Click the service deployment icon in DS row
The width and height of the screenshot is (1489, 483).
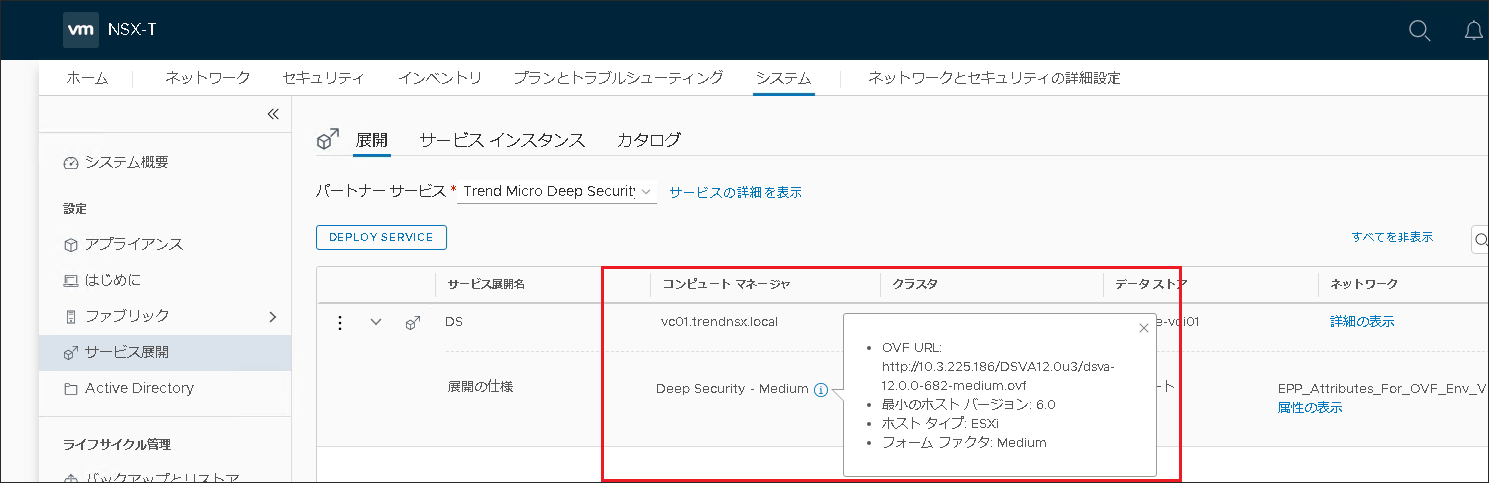pyautogui.click(x=412, y=322)
